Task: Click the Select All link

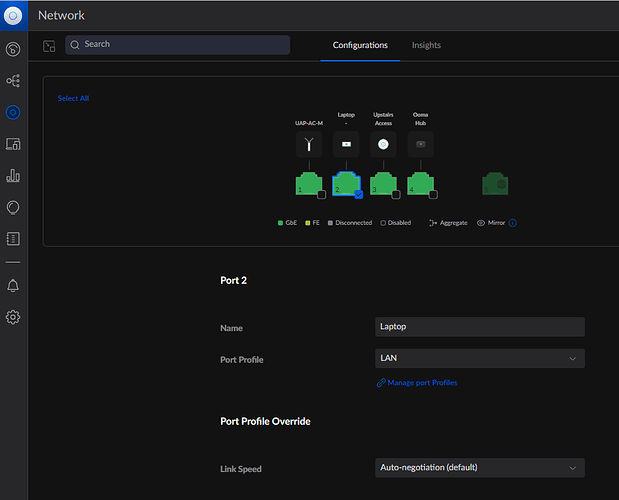Action: [73, 98]
